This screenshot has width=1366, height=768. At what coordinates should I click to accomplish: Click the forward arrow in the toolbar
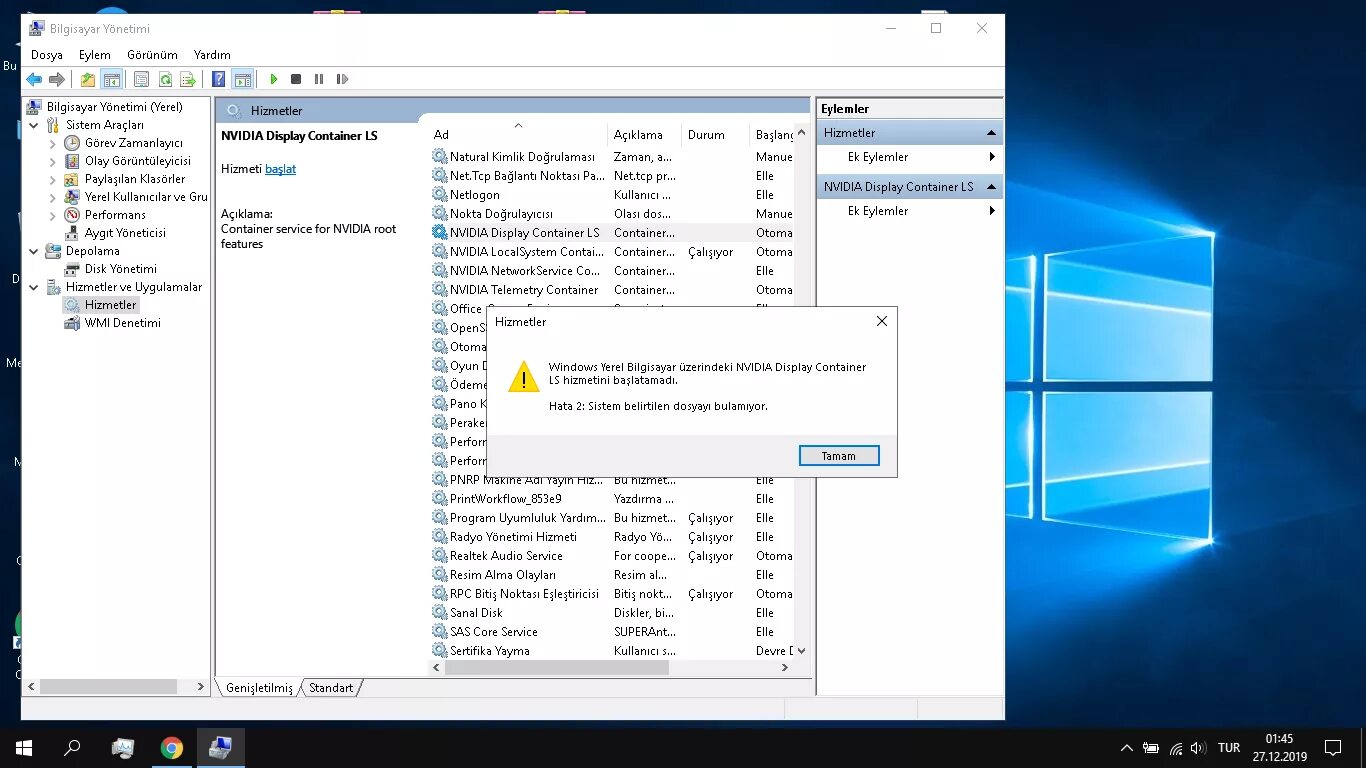[x=57, y=79]
